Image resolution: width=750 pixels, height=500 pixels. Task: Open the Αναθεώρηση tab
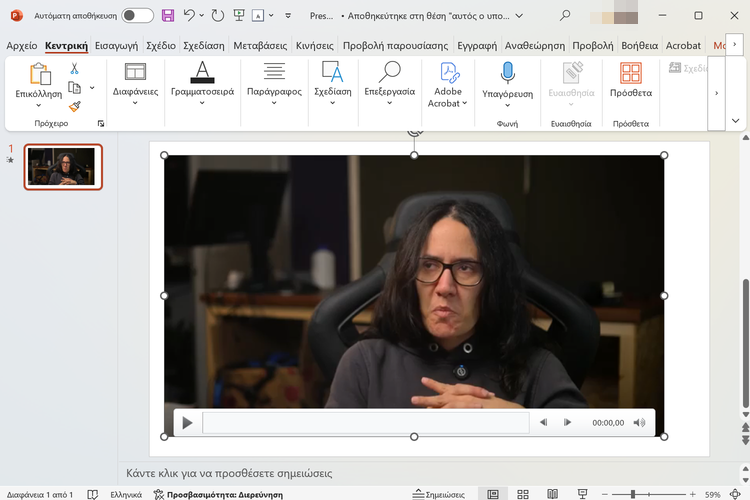point(535,45)
